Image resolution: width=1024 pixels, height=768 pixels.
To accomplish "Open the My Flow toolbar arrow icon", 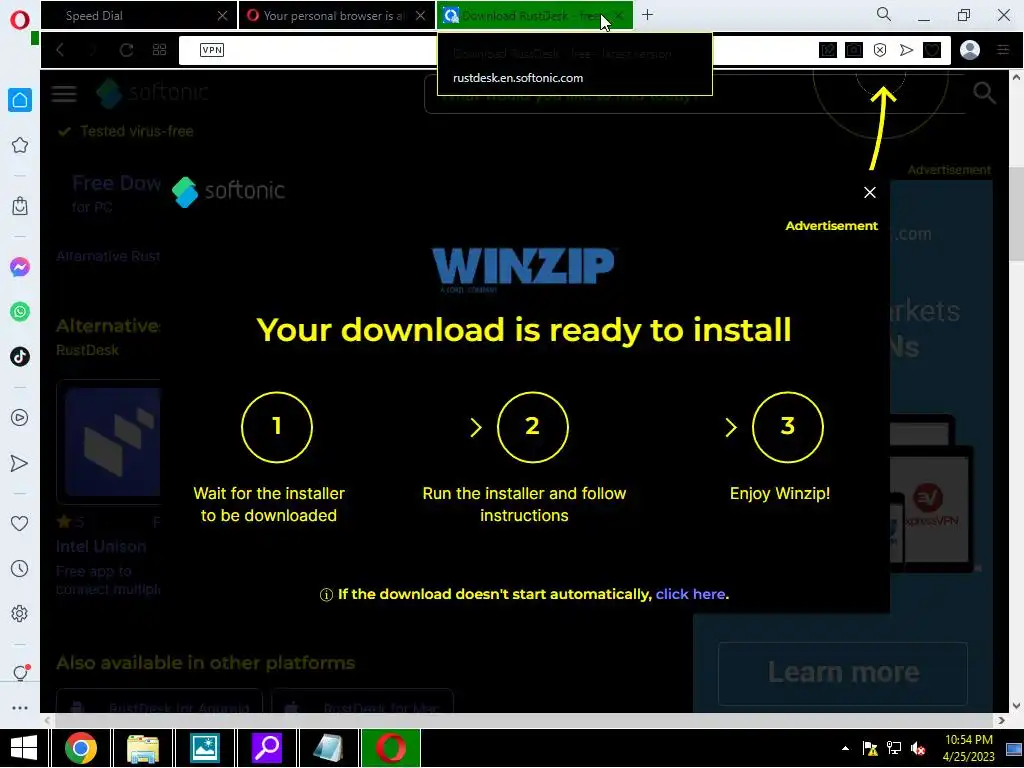I will tap(906, 50).
